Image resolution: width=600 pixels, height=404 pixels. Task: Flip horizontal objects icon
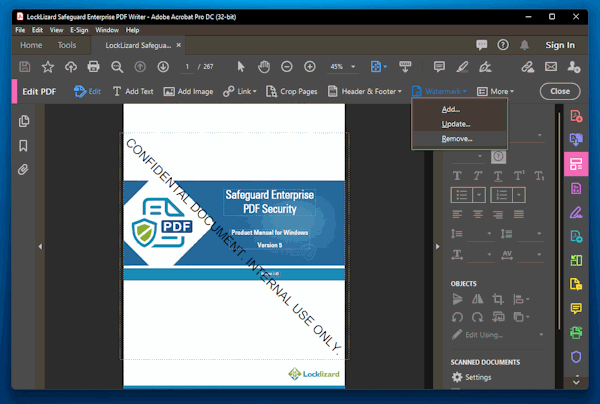(x=478, y=299)
